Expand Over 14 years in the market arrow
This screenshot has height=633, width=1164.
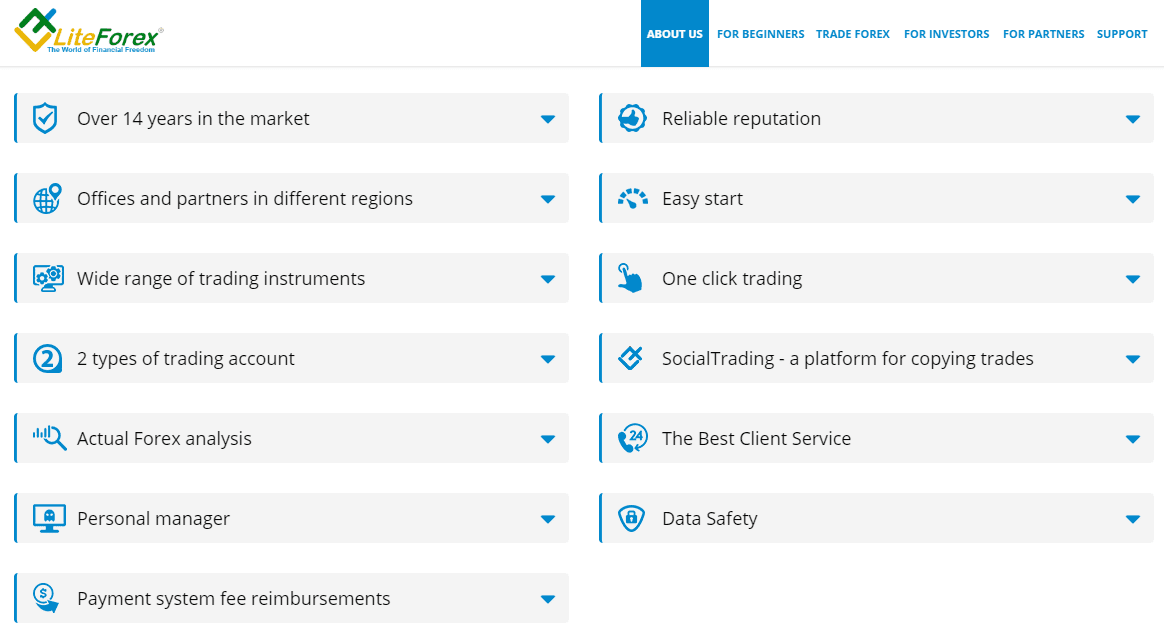pyautogui.click(x=548, y=119)
